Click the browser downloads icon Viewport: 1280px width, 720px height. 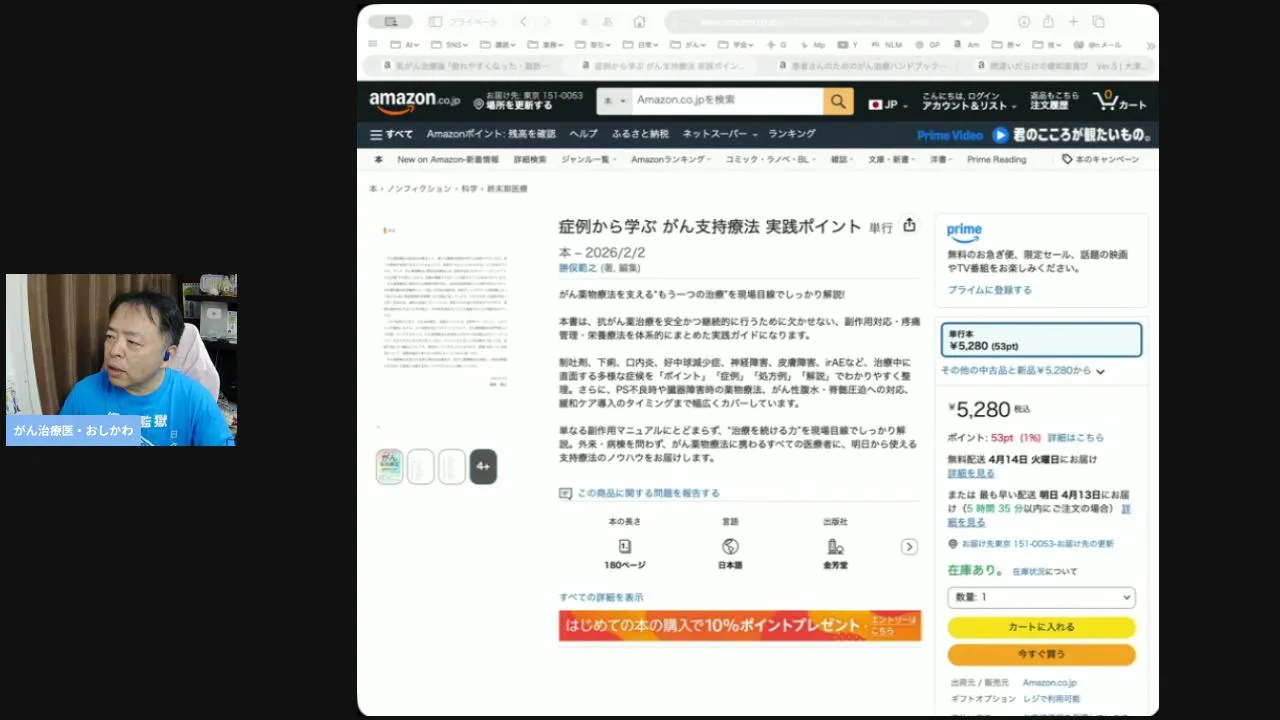pyautogui.click(x=1024, y=22)
